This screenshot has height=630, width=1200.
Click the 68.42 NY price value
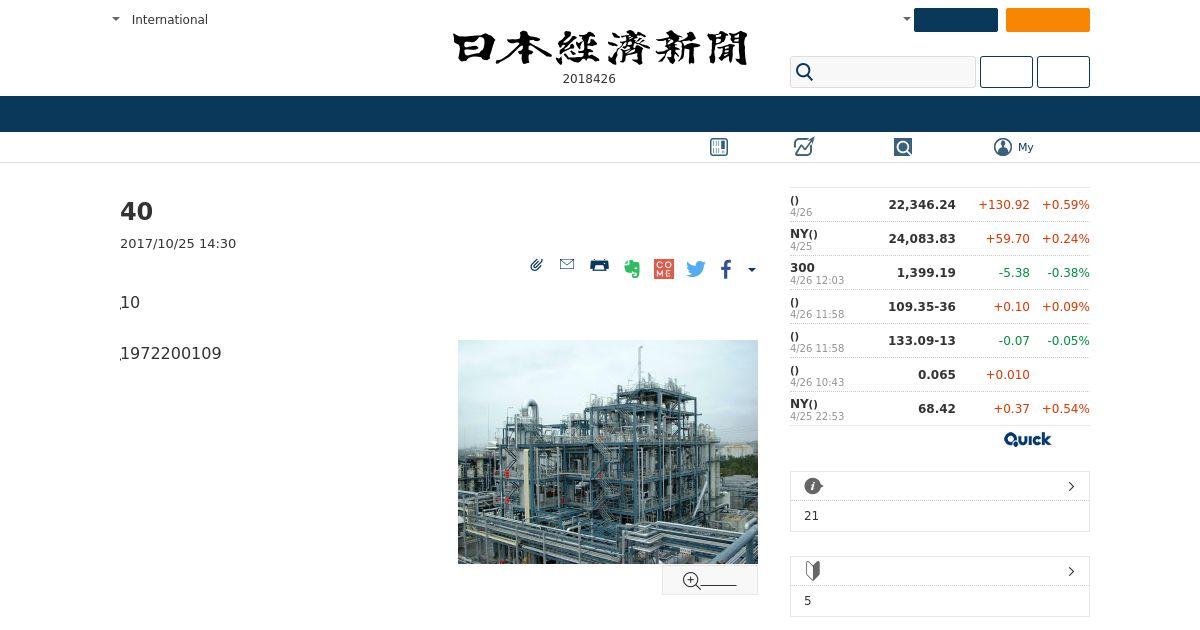tap(937, 408)
